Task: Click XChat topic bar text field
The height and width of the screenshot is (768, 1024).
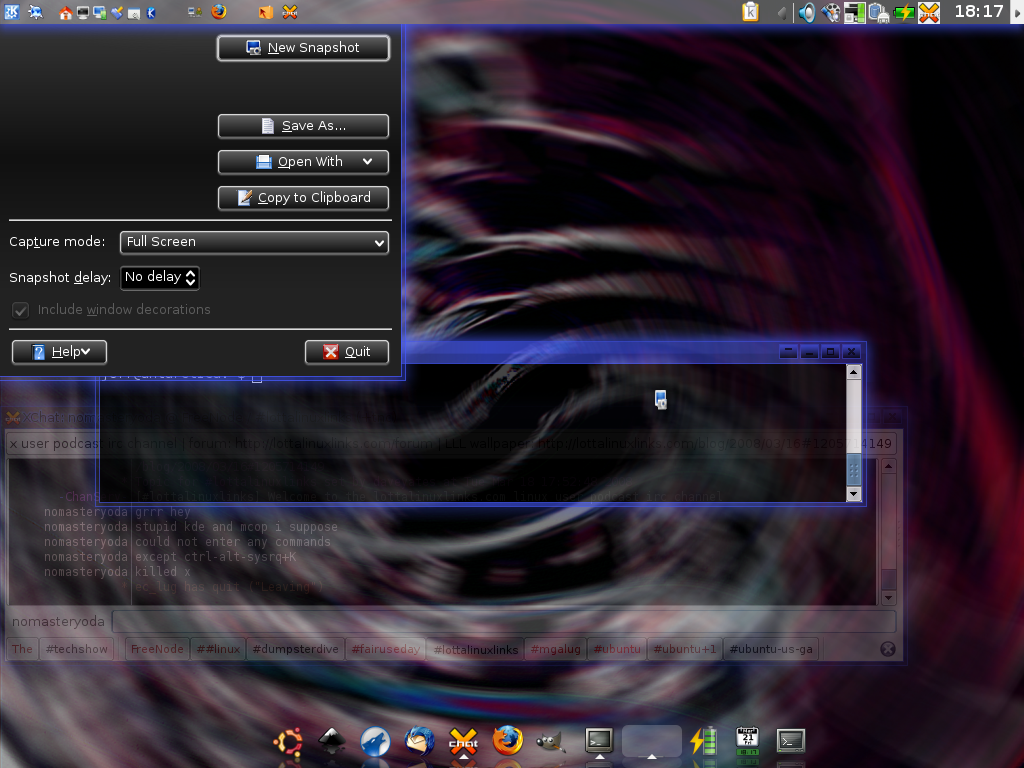Action: [451, 443]
